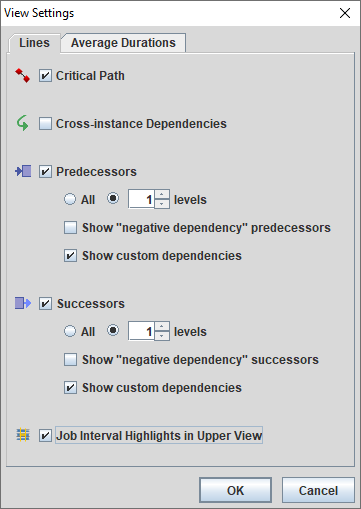Click the red Critical Path line icon
The image size is (361, 509).
pyautogui.click(x=22, y=76)
